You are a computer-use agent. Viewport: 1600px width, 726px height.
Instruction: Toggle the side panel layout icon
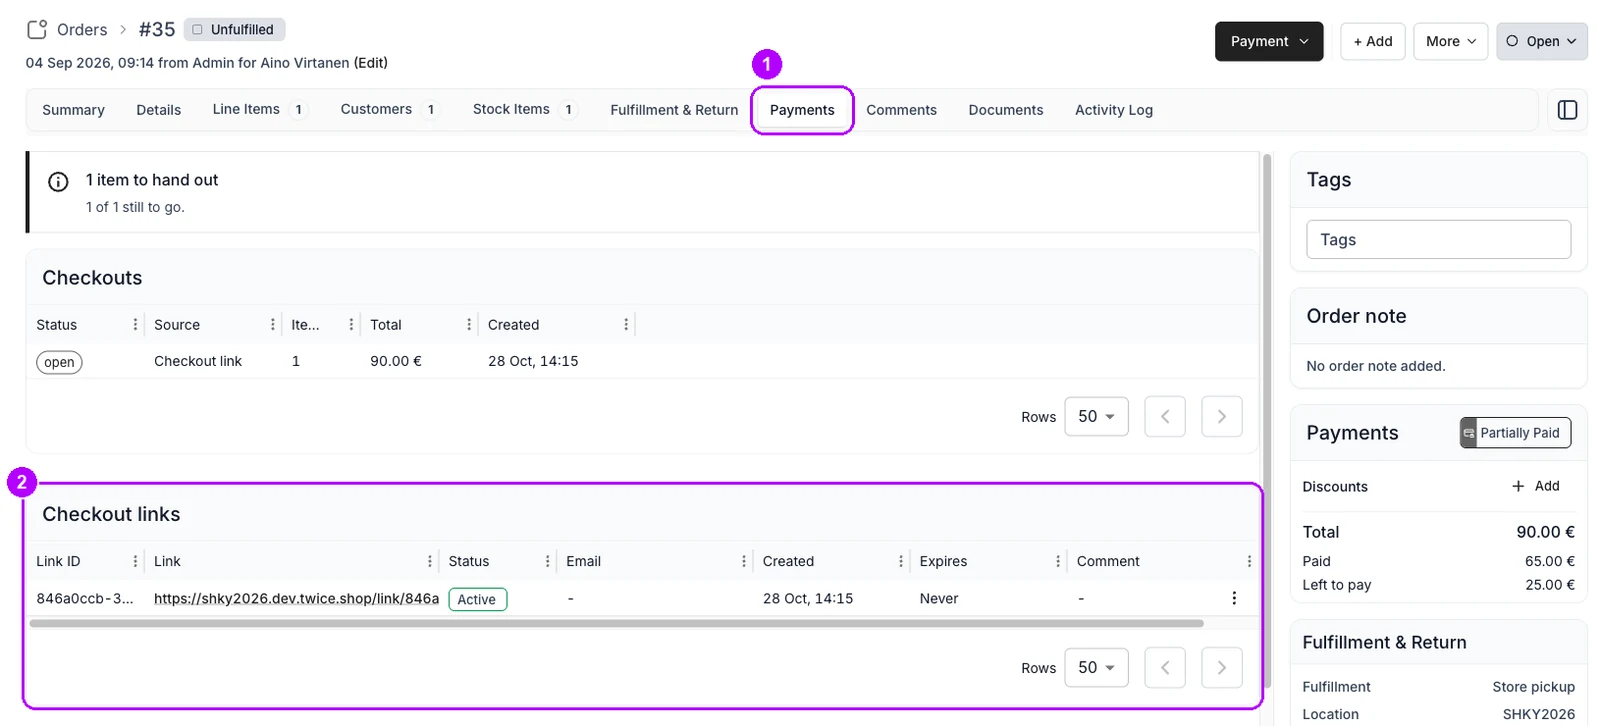click(x=1567, y=110)
